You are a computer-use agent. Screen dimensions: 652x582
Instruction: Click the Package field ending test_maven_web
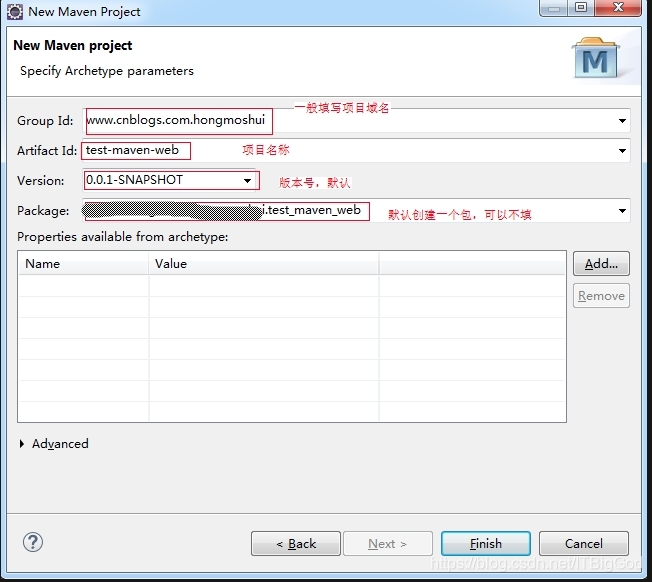356,210
